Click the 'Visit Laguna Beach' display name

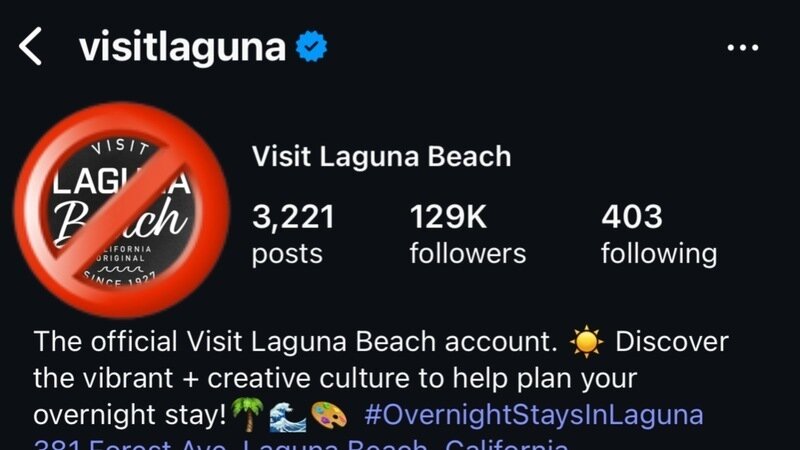pyautogui.click(x=381, y=156)
